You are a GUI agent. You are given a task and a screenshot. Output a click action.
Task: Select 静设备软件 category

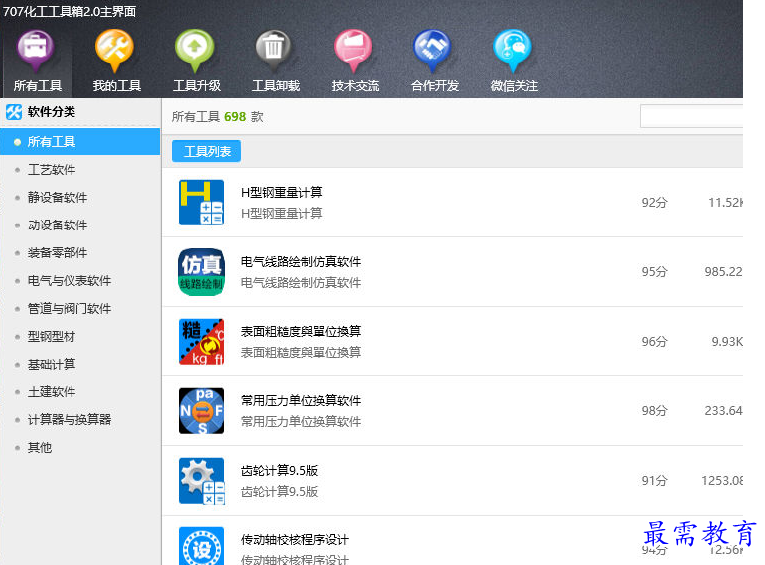pyautogui.click(x=58, y=198)
